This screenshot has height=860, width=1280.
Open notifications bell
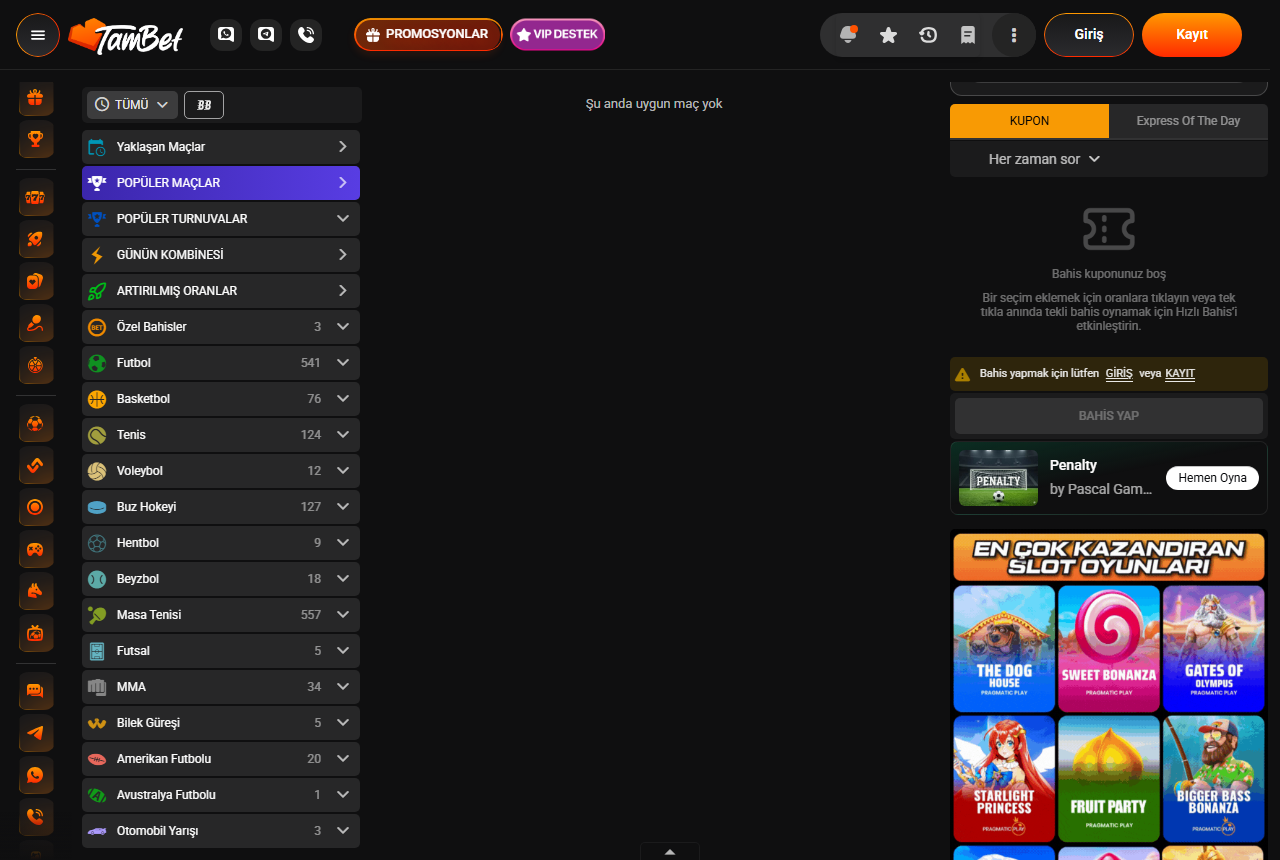tap(848, 35)
